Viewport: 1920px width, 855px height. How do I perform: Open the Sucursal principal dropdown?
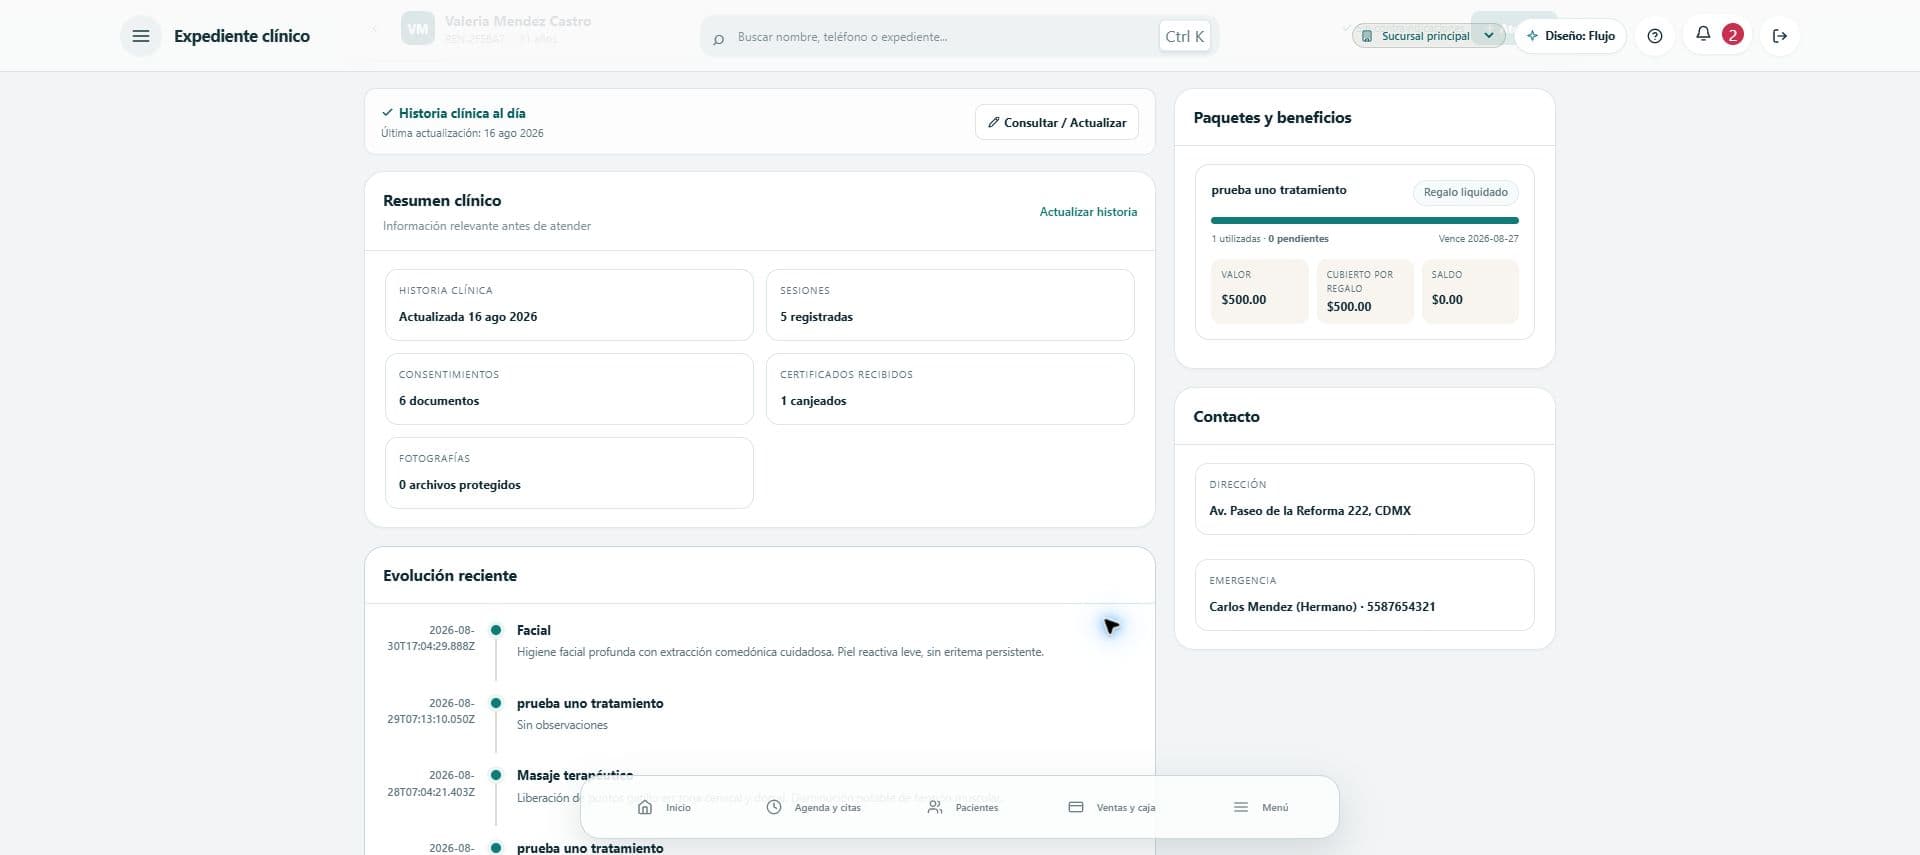point(1428,36)
